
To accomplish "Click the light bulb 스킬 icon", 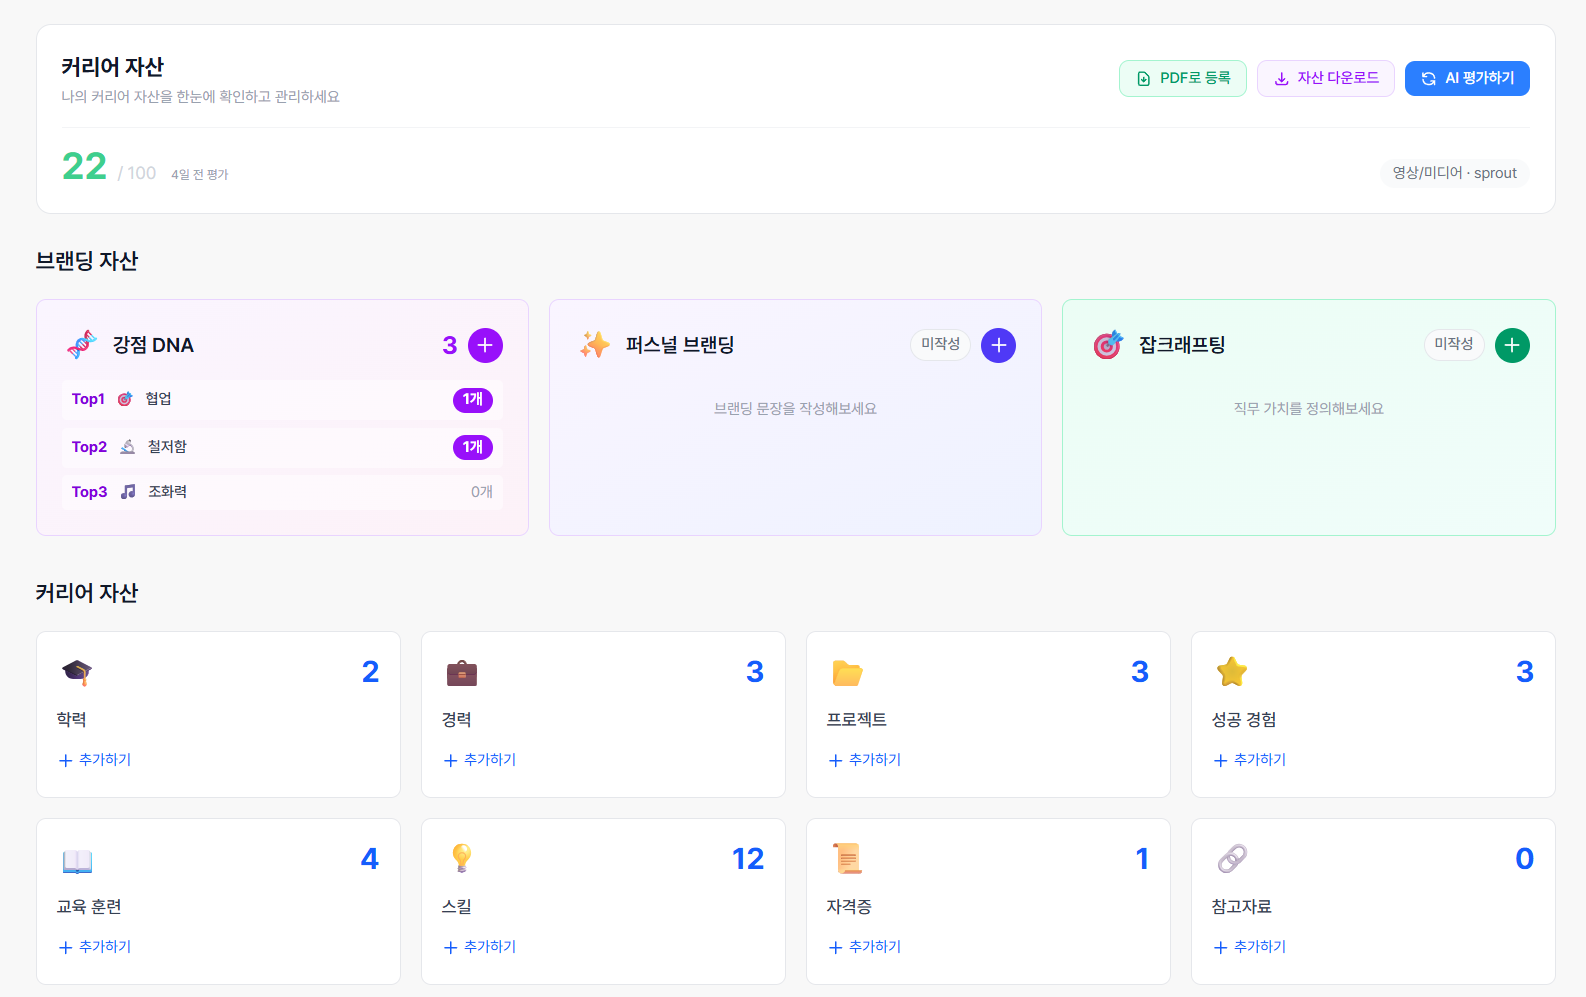I will tap(462, 858).
